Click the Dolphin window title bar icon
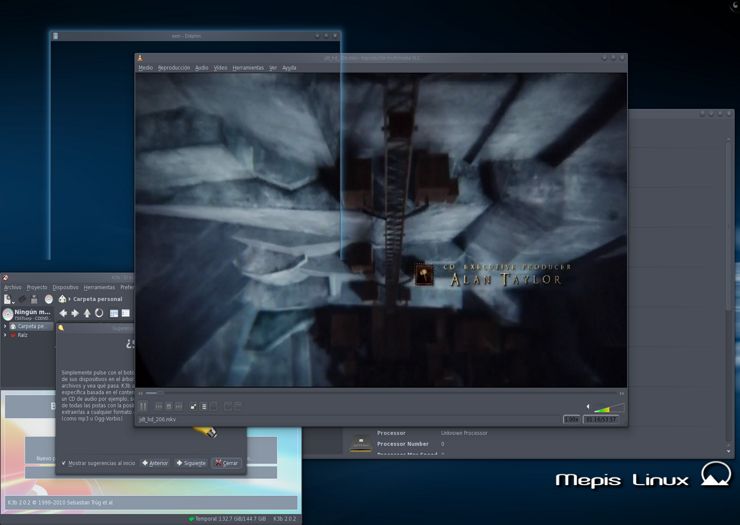Viewport: 740px width, 525px height. (55, 36)
